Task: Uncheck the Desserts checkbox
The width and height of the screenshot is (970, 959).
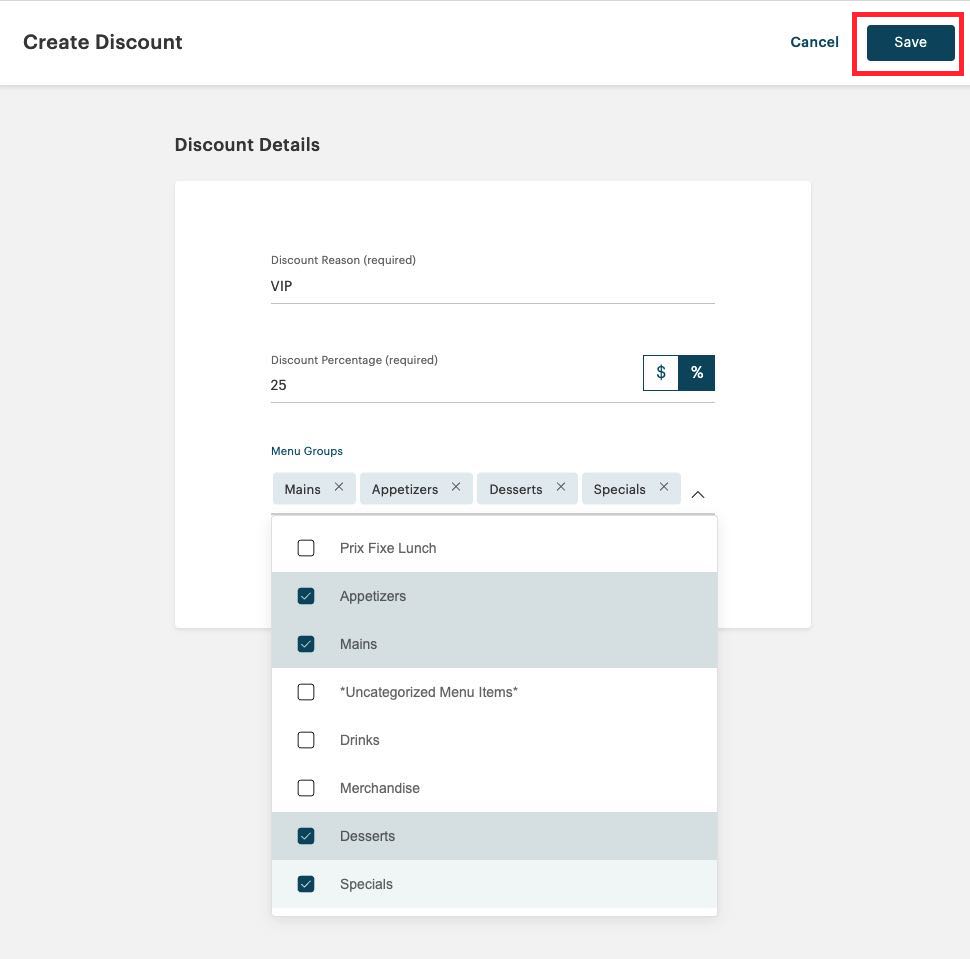Action: point(306,836)
